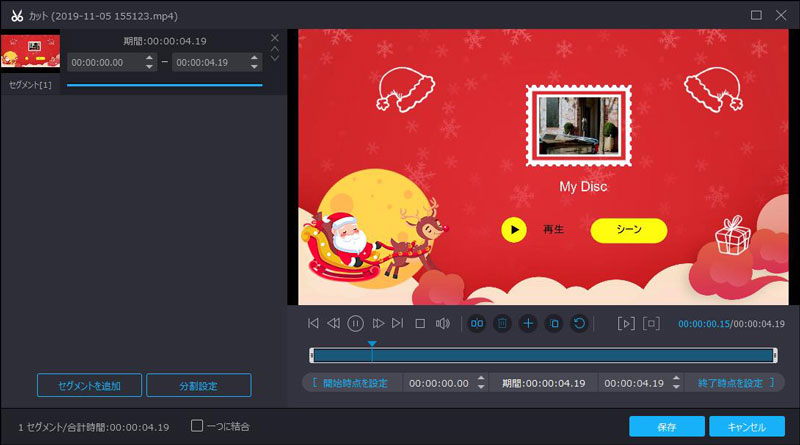Click the blue playhead marker on timeline

[372, 344]
